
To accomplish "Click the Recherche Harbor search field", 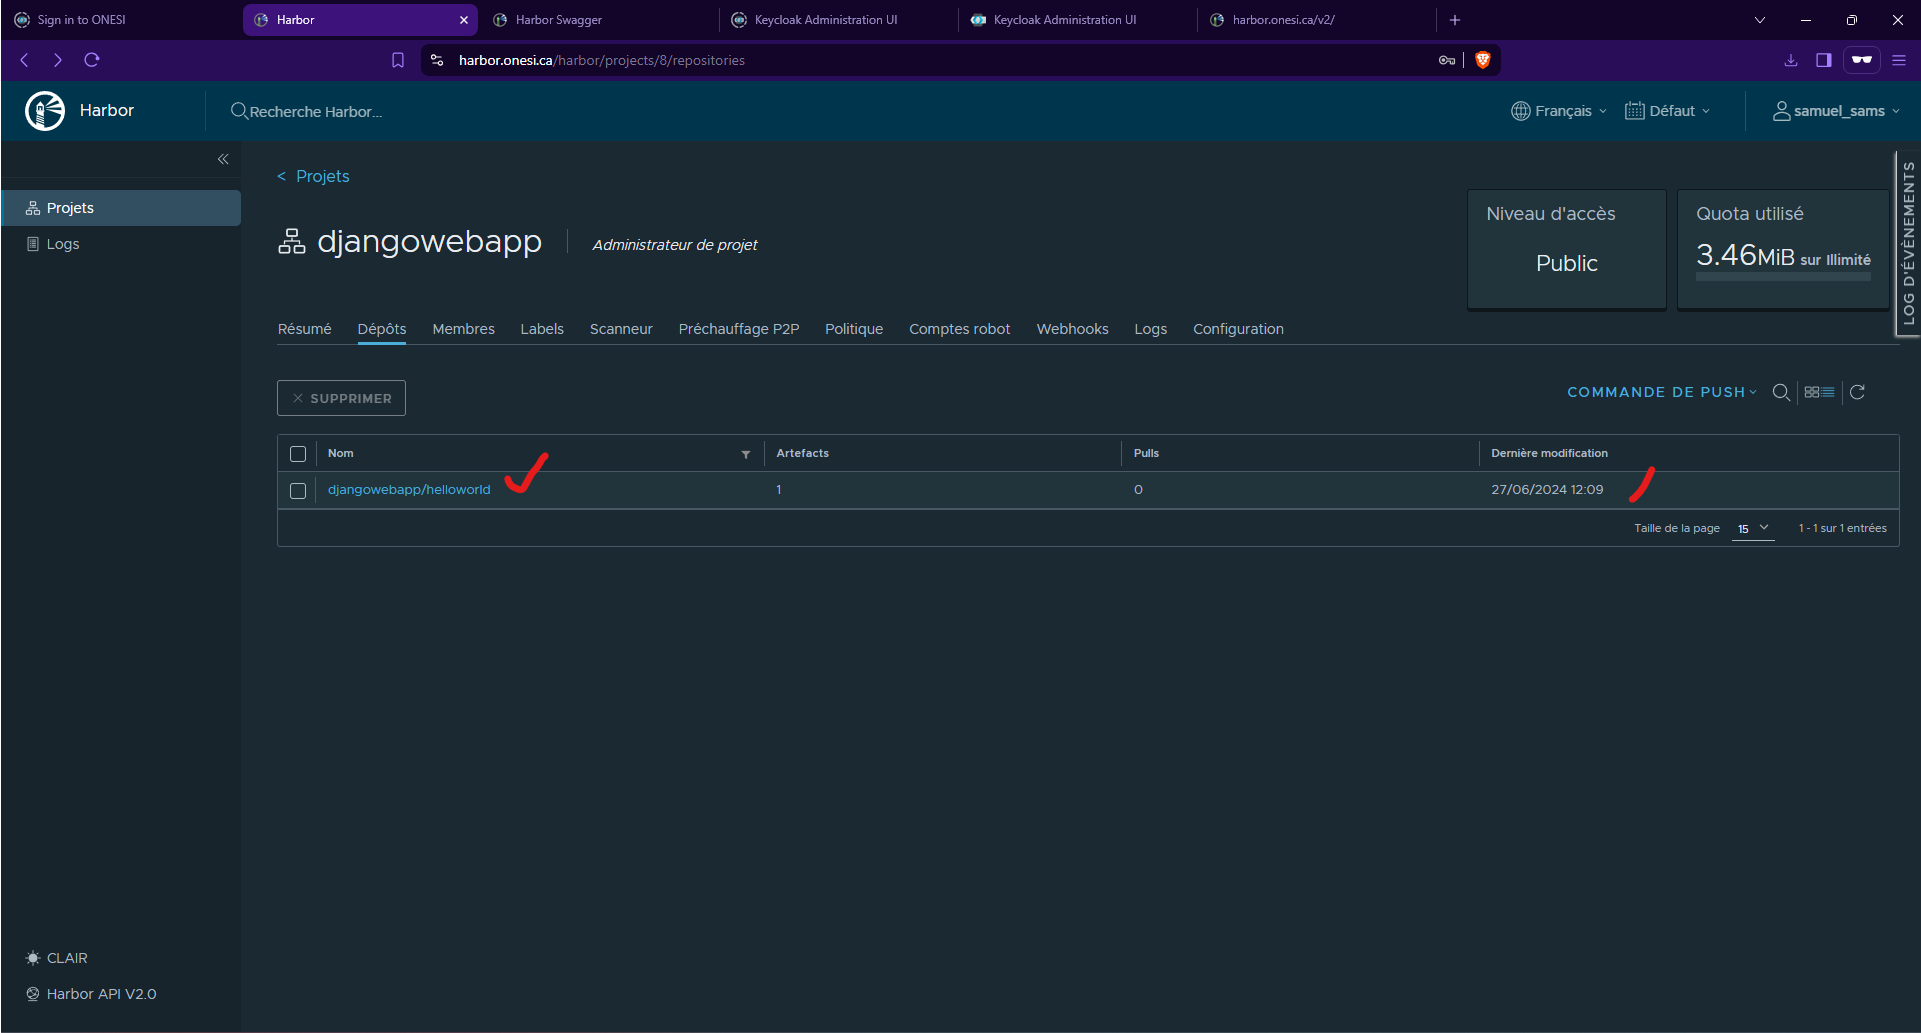I will pyautogui.click(x=316, y=112).
